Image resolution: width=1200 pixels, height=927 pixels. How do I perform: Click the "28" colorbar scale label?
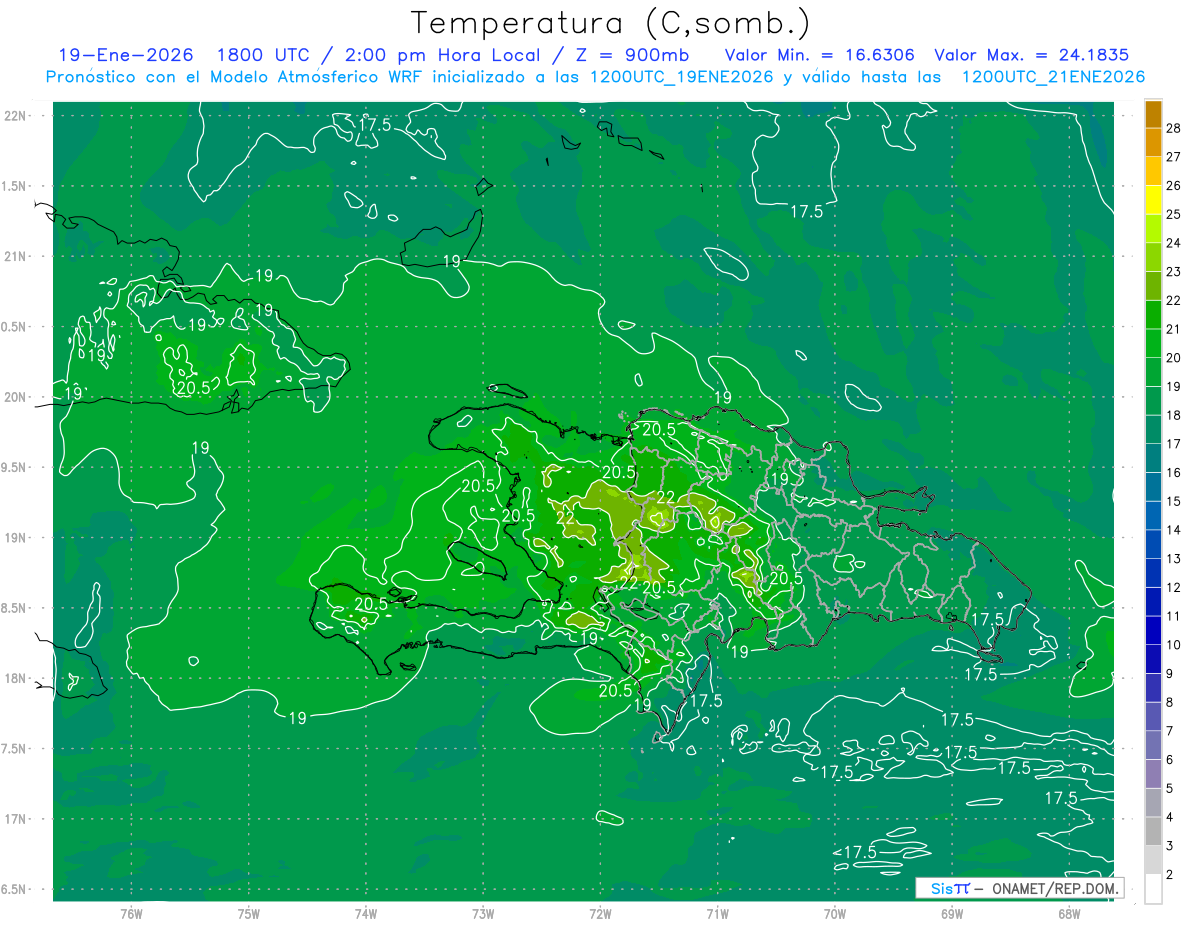(x=1174, y=127)
